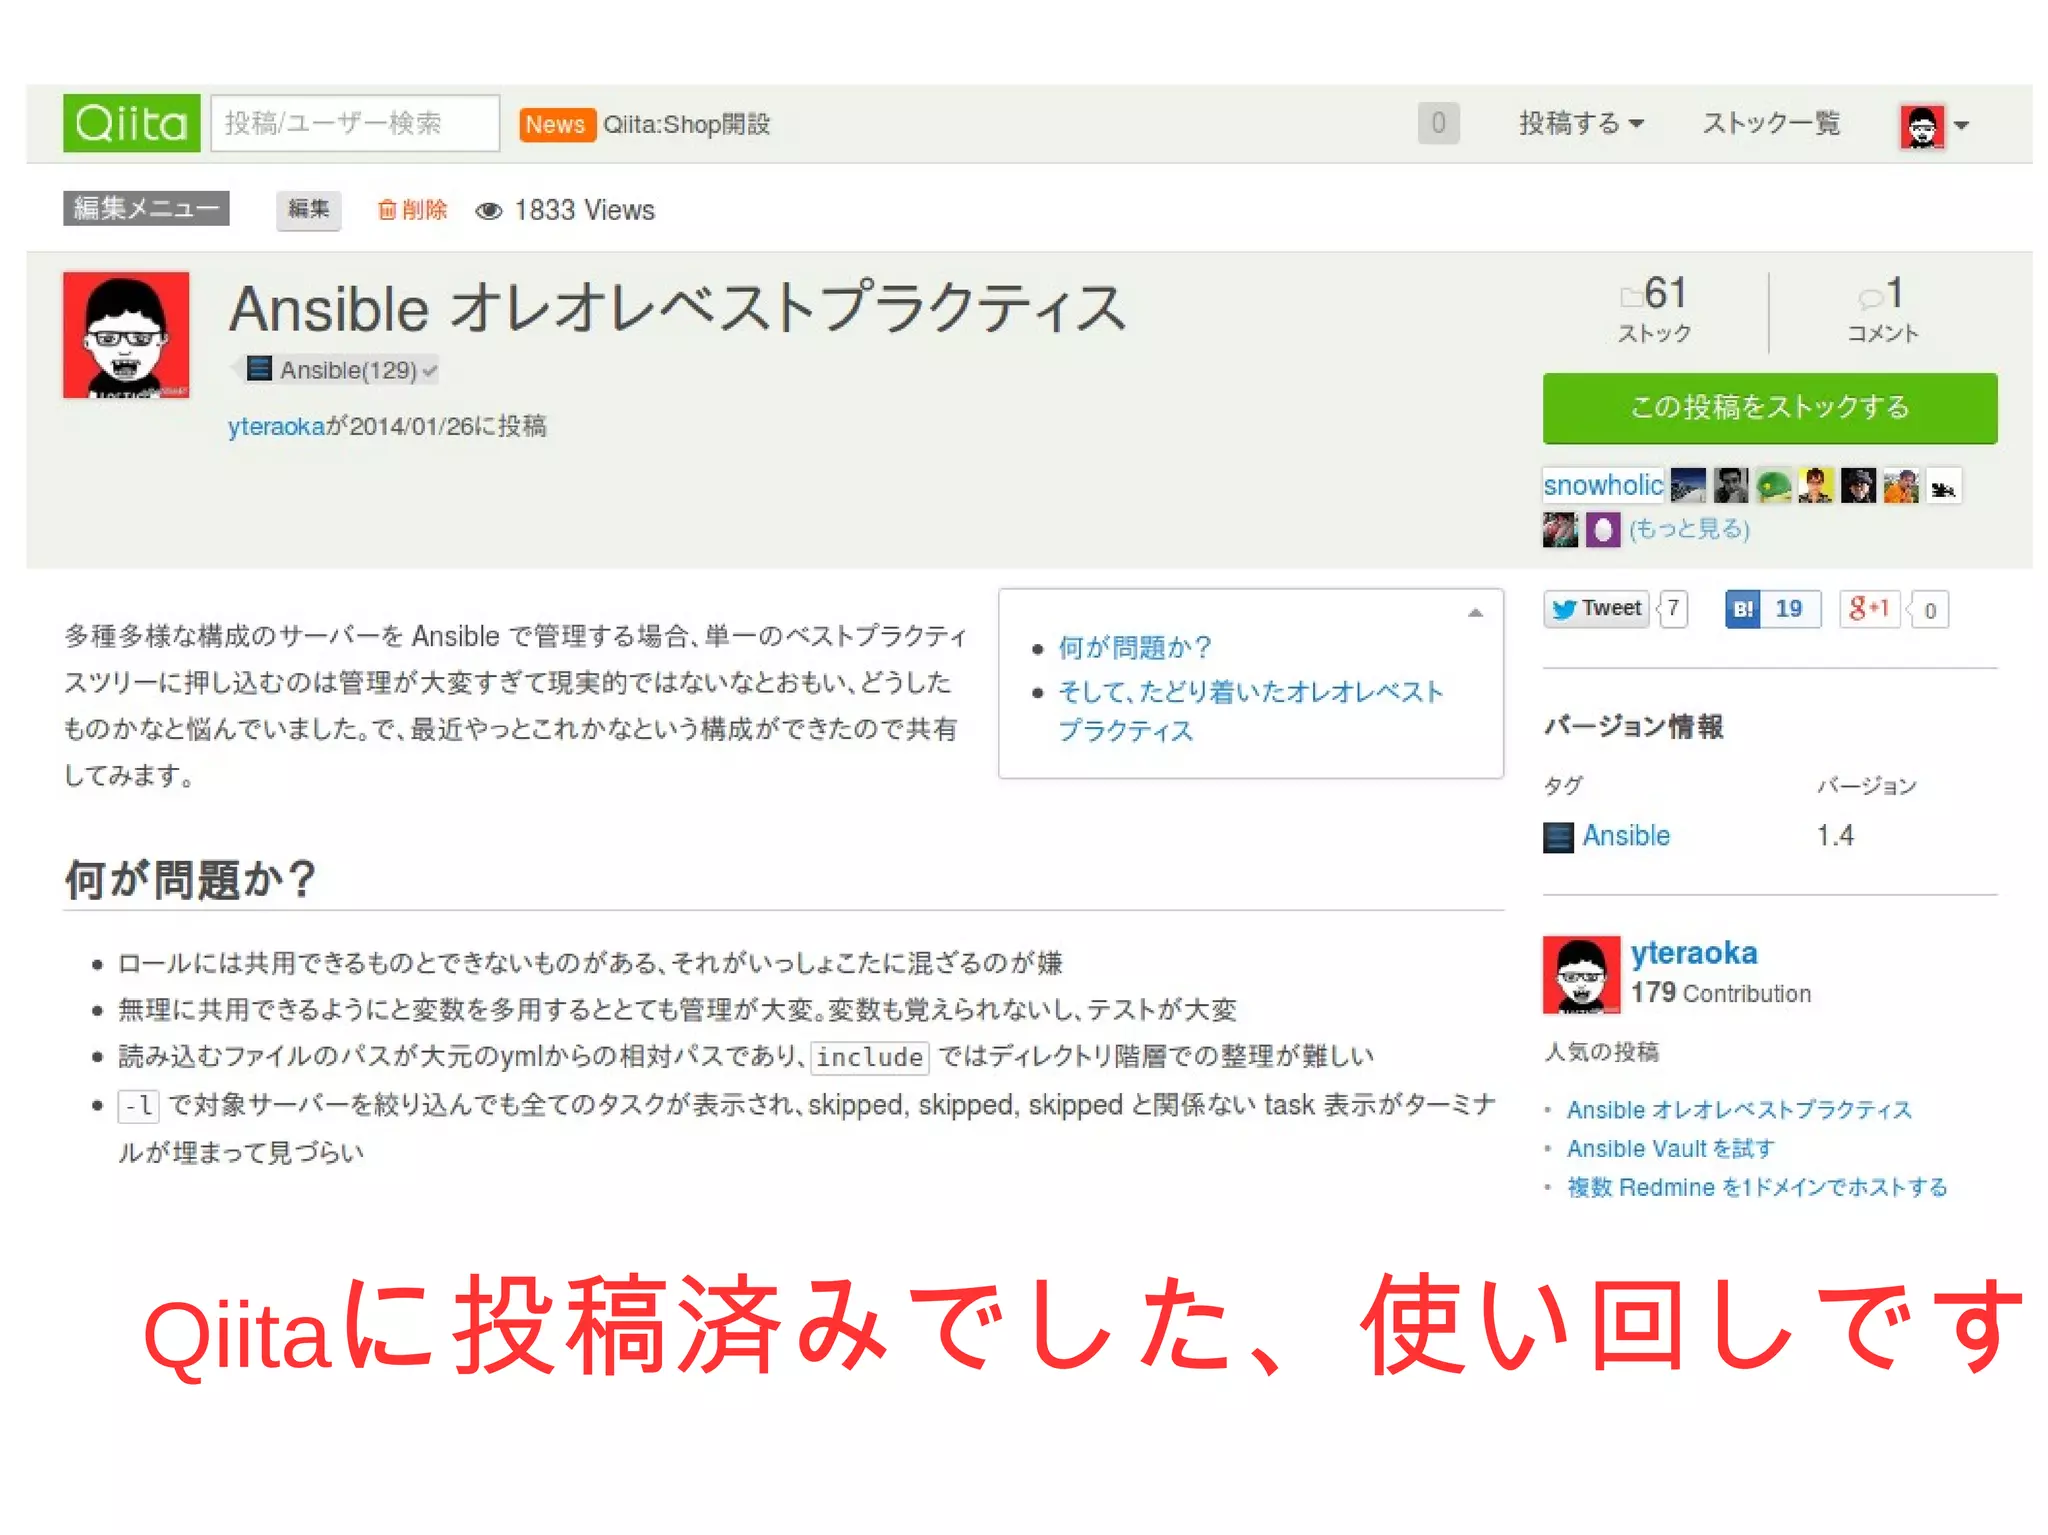Open the Qiita:Shop開設 news link
The height and width of the screenshot is (1535, 2048).
pos(686,124)
